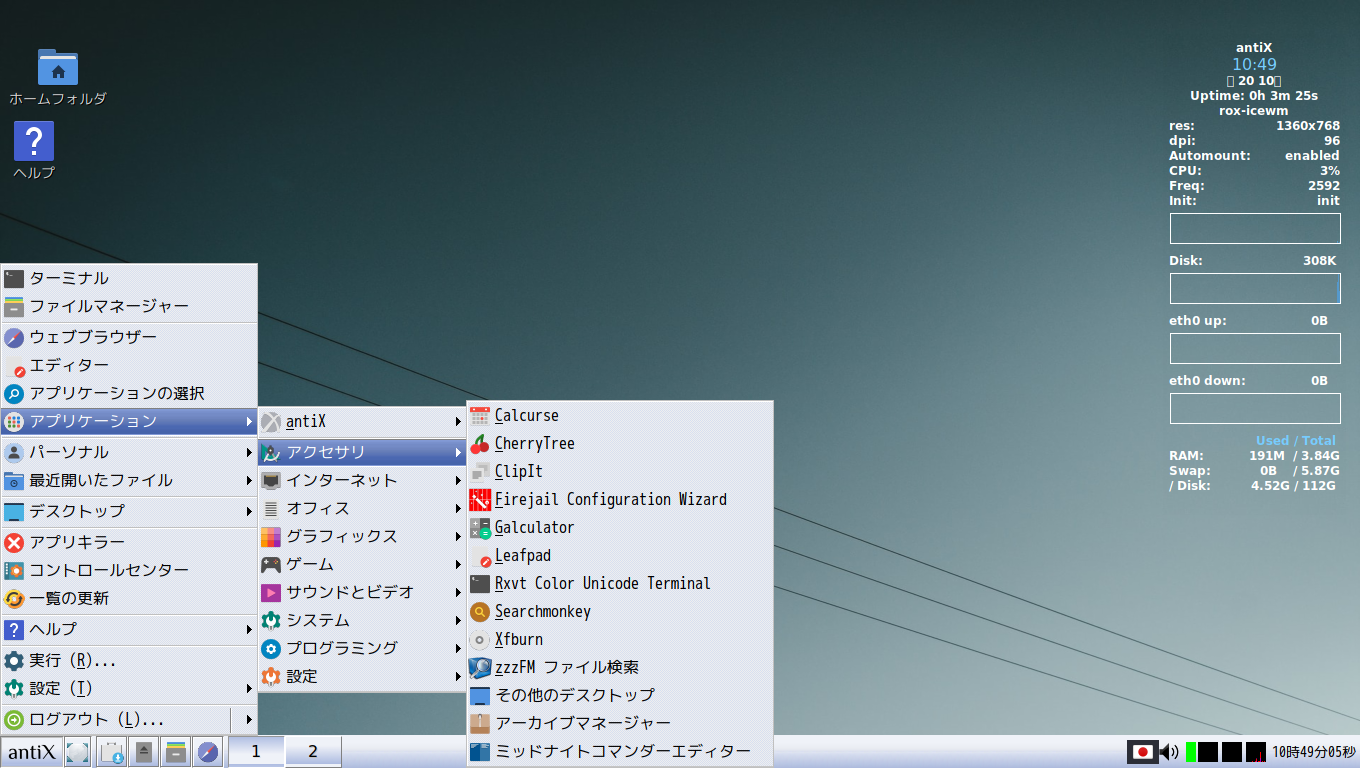Launch Searchmonkey search tool
This screenshot has height=768, width=1360.
click(620, 611)
